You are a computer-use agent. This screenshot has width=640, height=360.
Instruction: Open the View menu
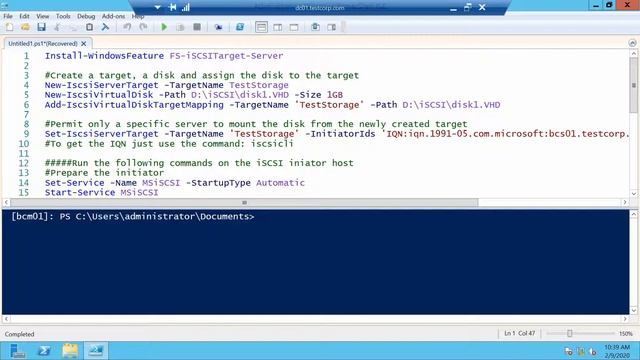tap(42, 16)
